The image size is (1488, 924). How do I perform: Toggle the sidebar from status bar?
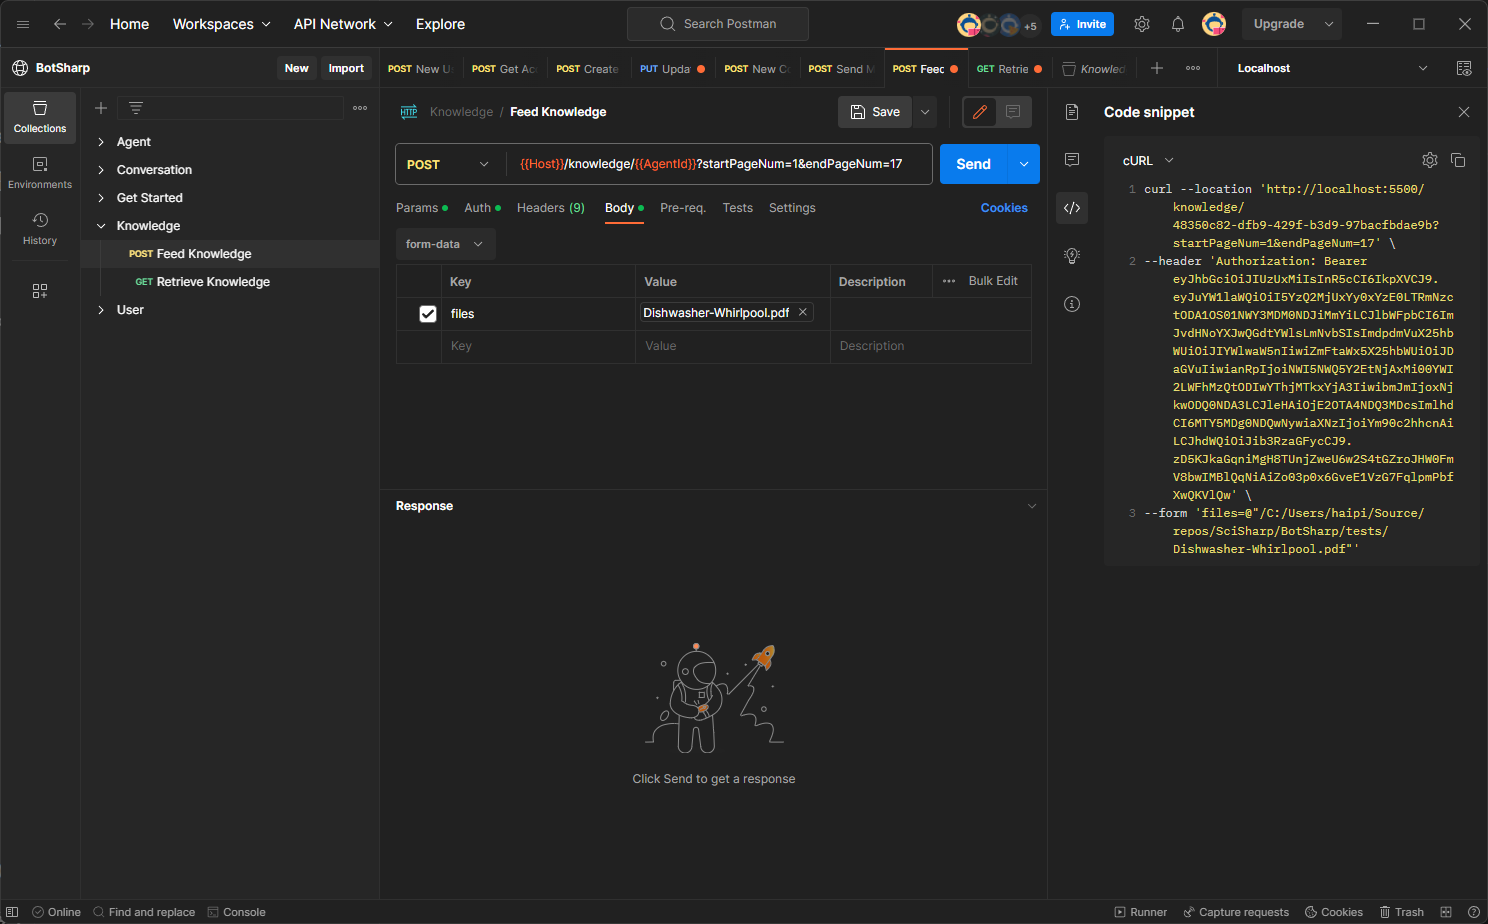(13, 912)
